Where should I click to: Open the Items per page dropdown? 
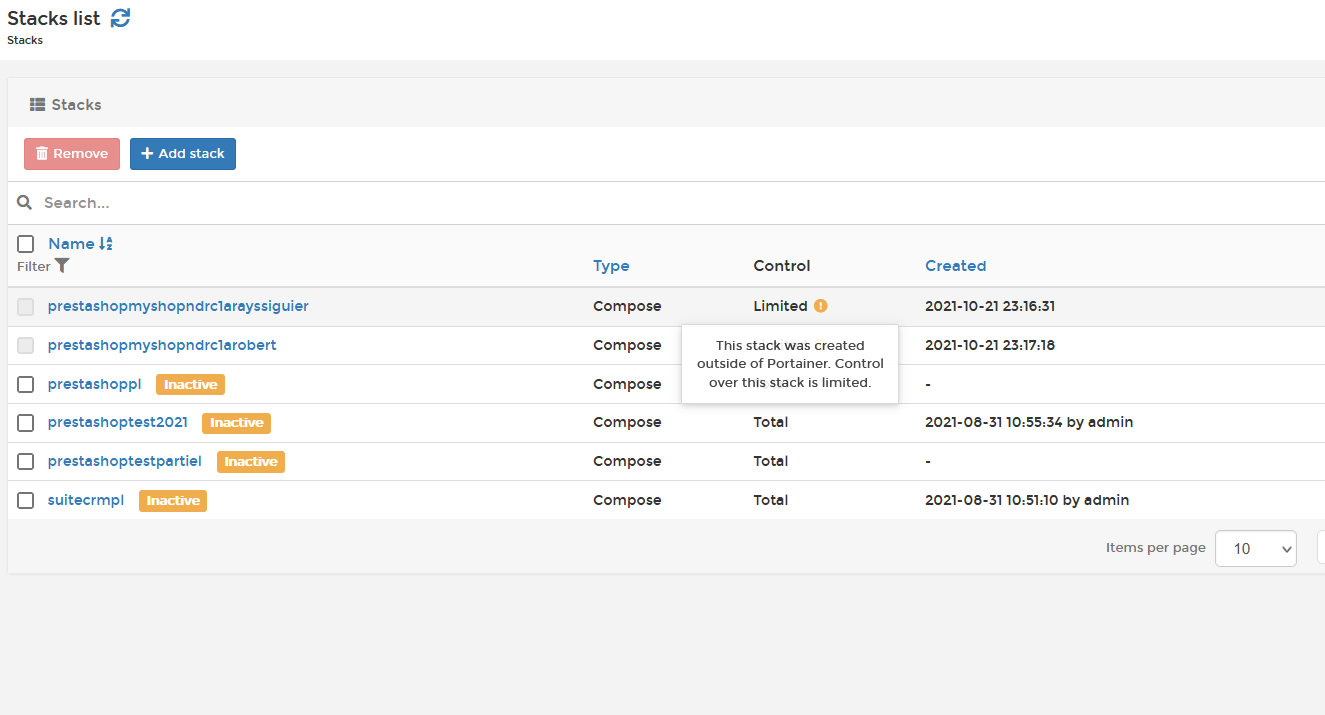click(1255, 548)
